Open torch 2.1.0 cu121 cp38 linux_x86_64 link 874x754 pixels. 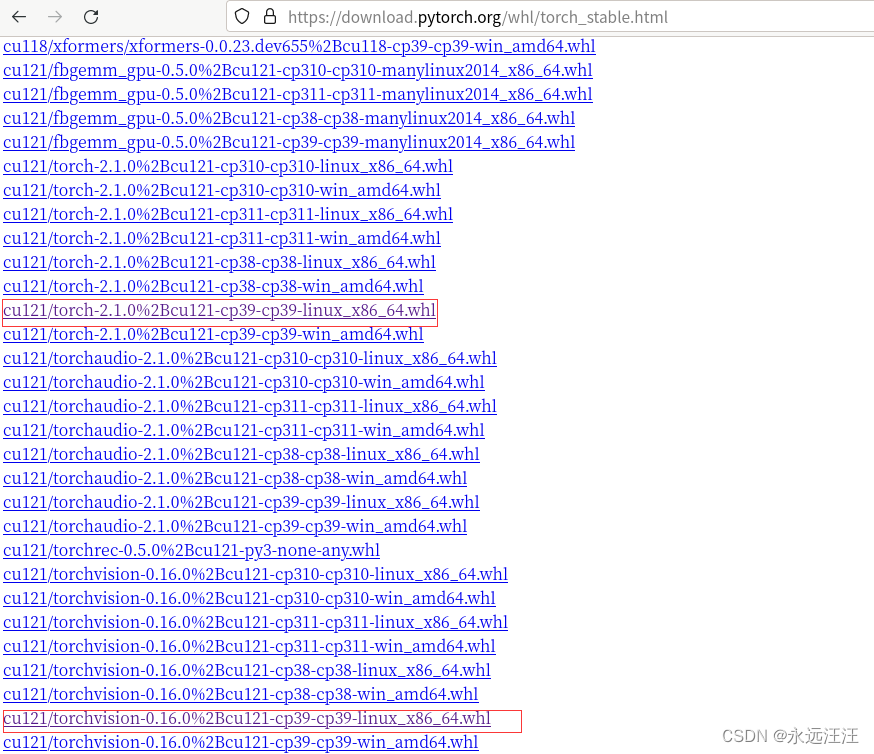219,262
